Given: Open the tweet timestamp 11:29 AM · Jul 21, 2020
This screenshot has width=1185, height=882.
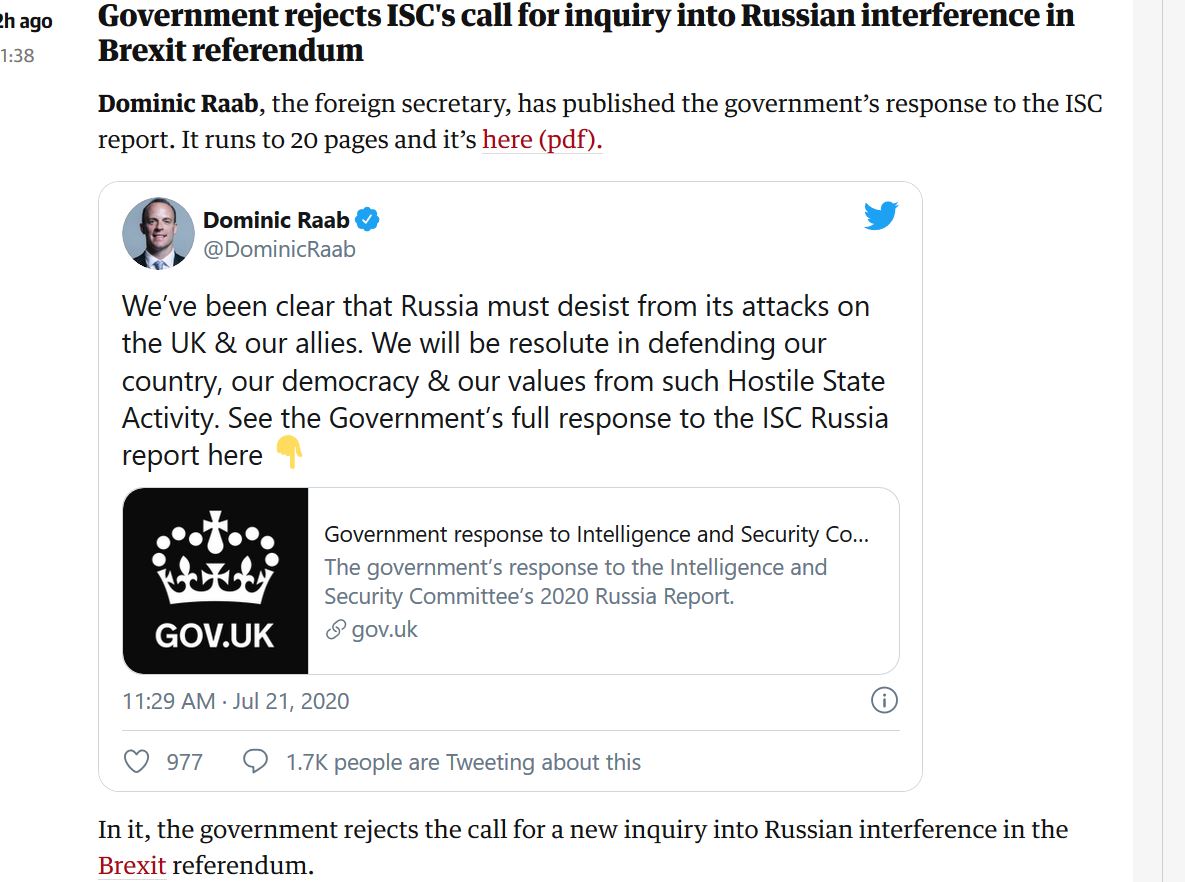Looking at the screenshot, I should [236, 701].
